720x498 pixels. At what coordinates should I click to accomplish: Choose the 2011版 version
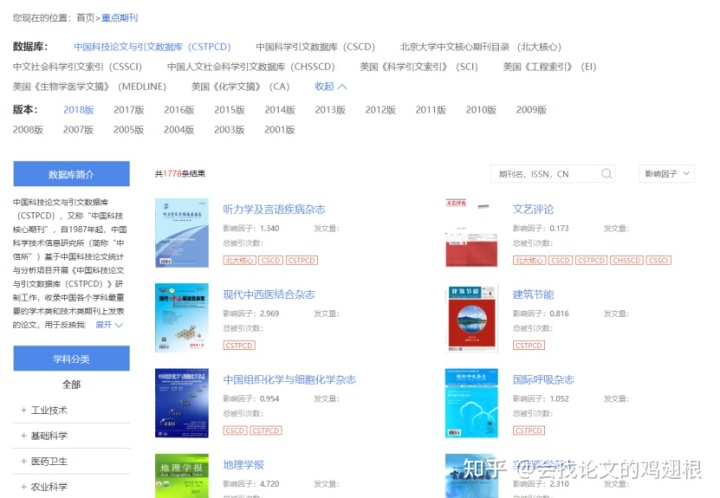point(431,110)
